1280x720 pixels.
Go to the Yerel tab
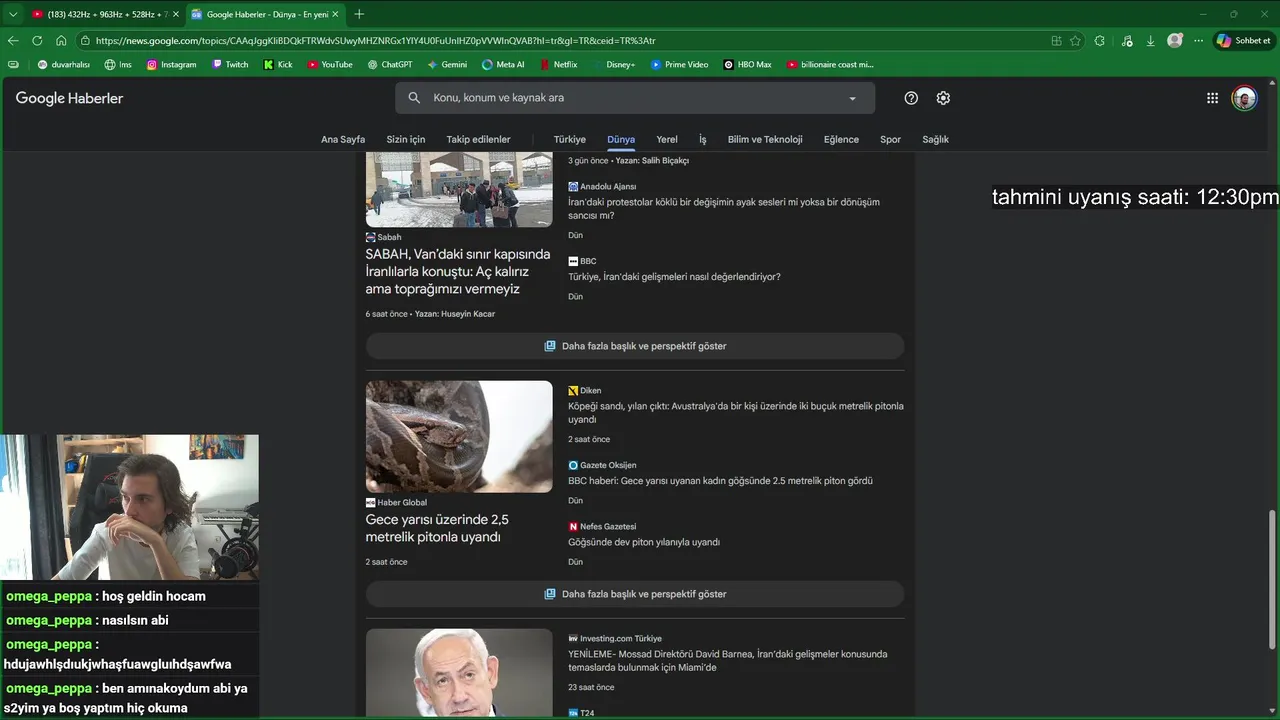[x=667, y=139]
